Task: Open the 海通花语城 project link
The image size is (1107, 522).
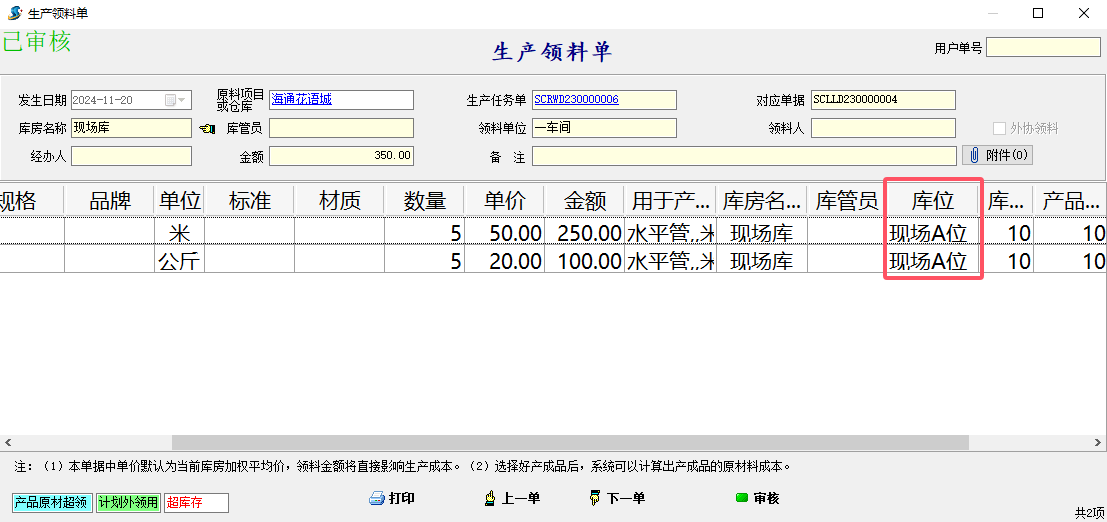Action: pos(301,100)
